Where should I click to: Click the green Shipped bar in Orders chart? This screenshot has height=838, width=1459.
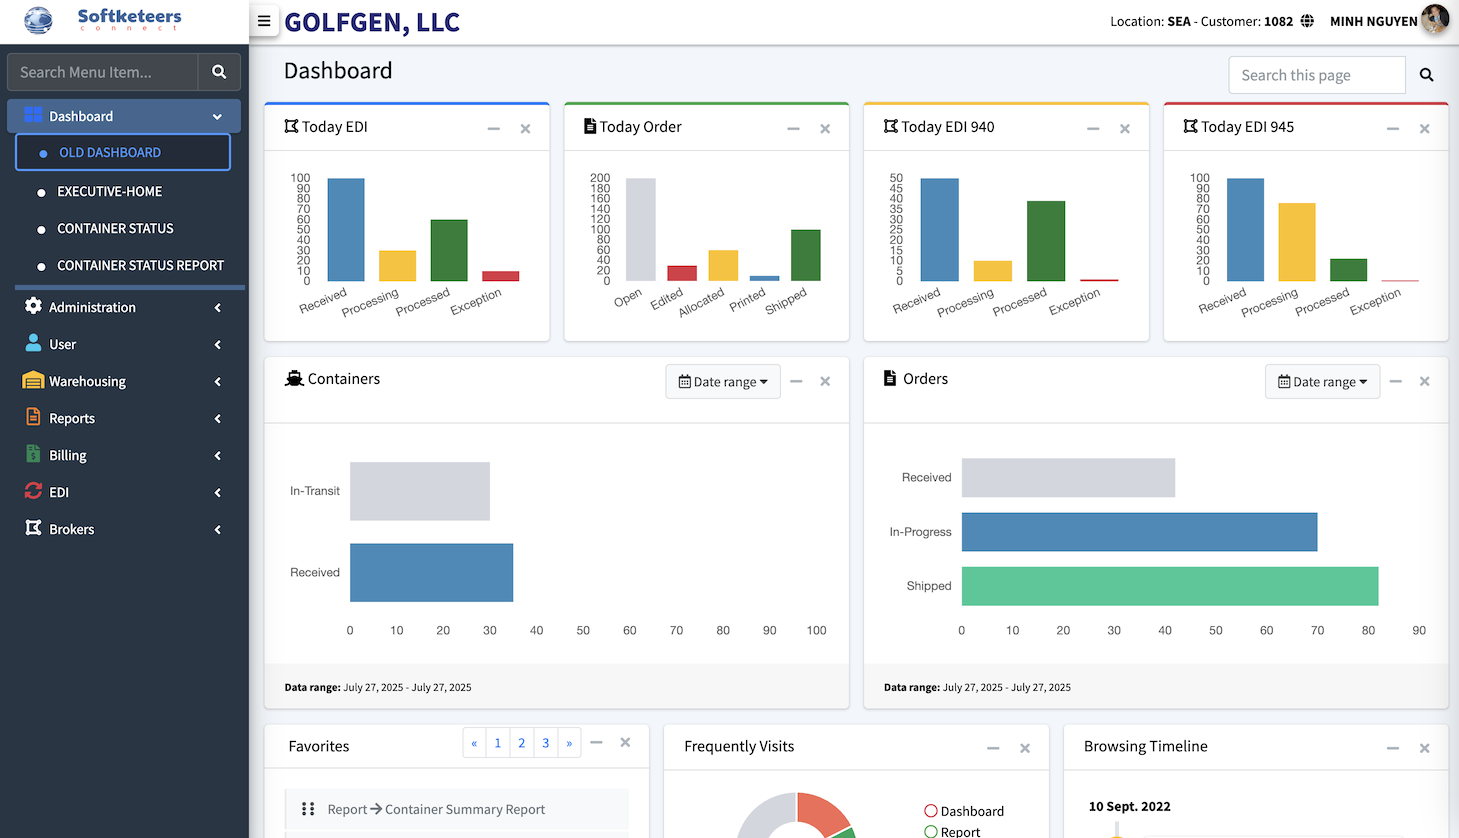(1169, 586)
